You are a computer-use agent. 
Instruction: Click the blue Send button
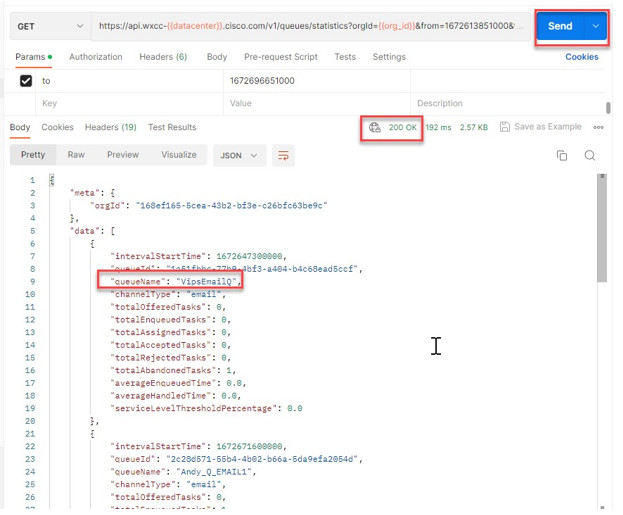point(560,26)
